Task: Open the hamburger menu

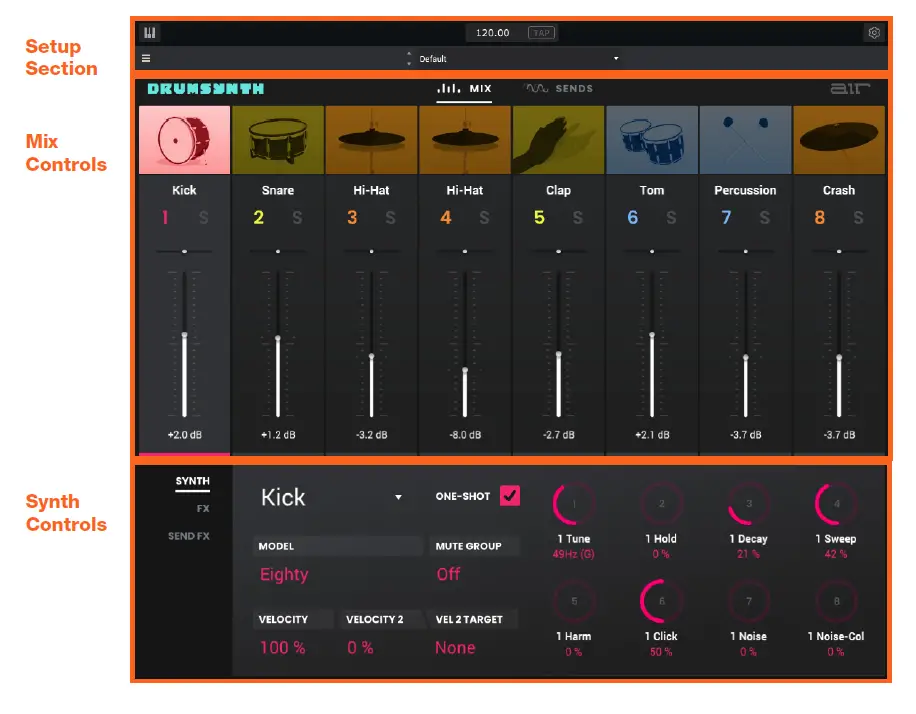Action: (x=145, y=57)
